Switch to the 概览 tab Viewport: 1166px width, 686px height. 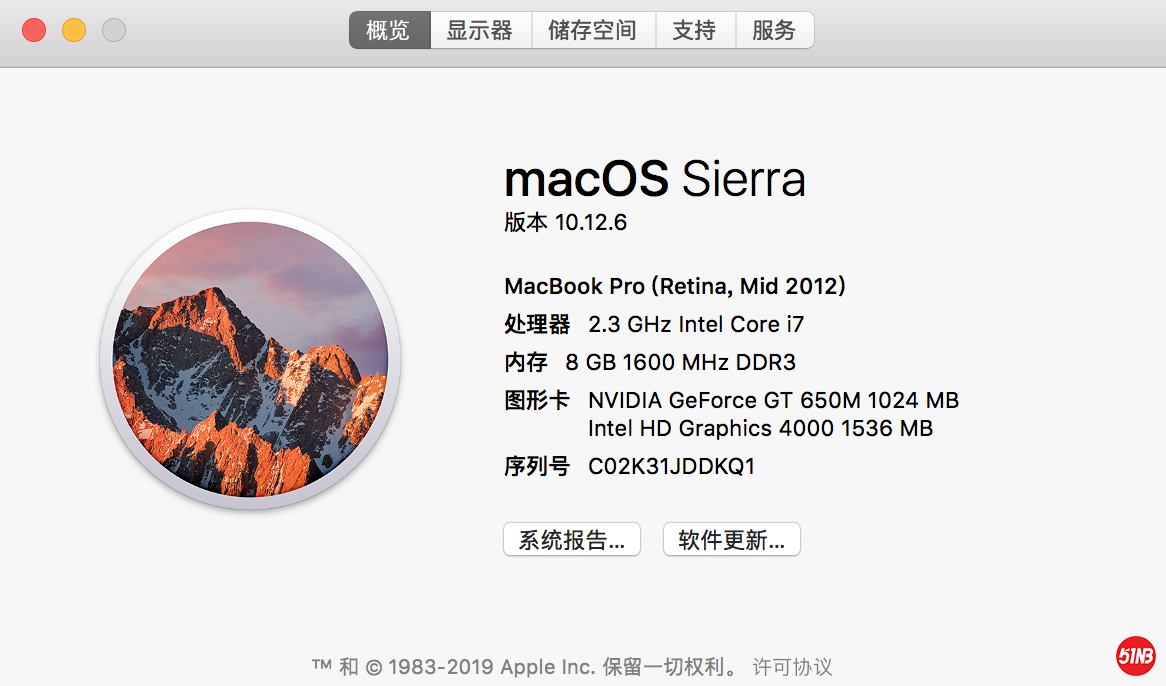click(389, 31)
